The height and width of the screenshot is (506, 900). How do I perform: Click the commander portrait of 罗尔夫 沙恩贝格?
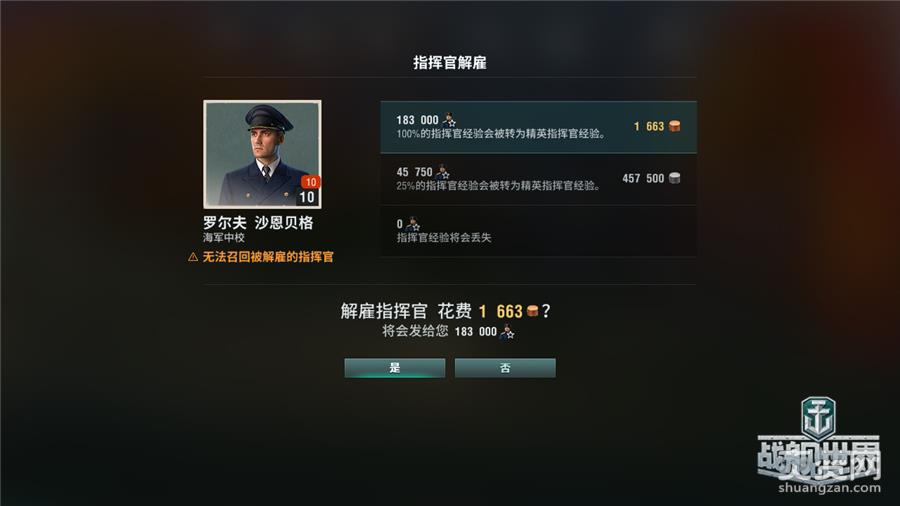tap(262, 154)
